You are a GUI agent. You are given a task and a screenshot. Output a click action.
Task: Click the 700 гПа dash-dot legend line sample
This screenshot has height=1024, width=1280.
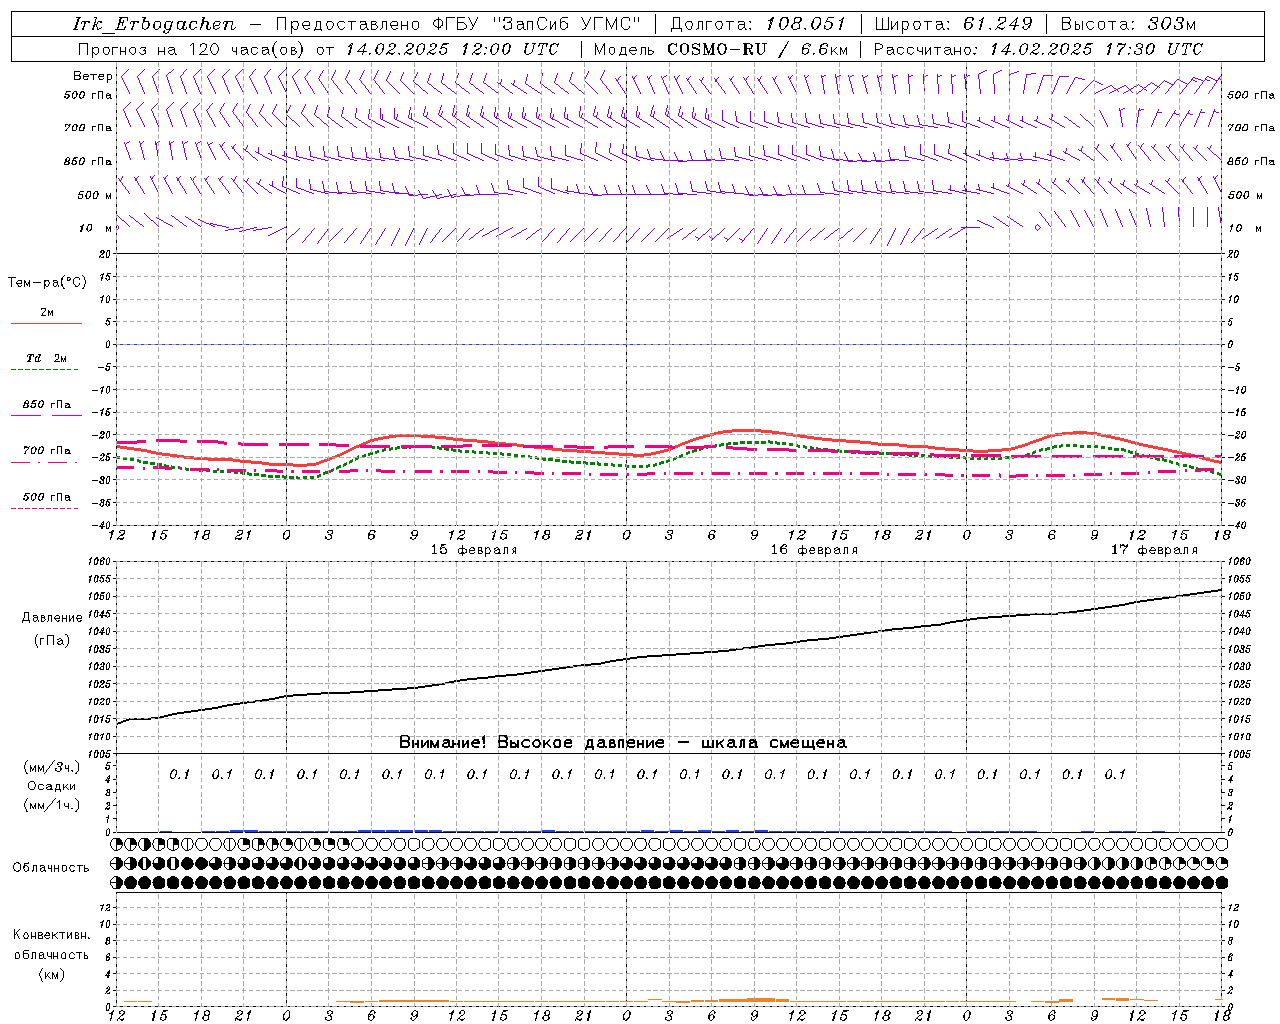point(45,463)
